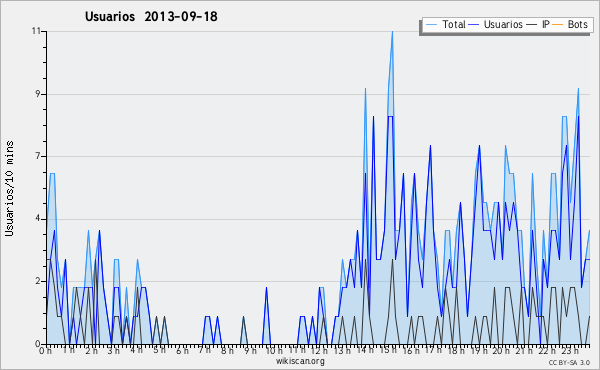The width and height of the screenshot is (600, 370).
Task: Click the x-axis label '12 h'
Action: coord(319,351)
